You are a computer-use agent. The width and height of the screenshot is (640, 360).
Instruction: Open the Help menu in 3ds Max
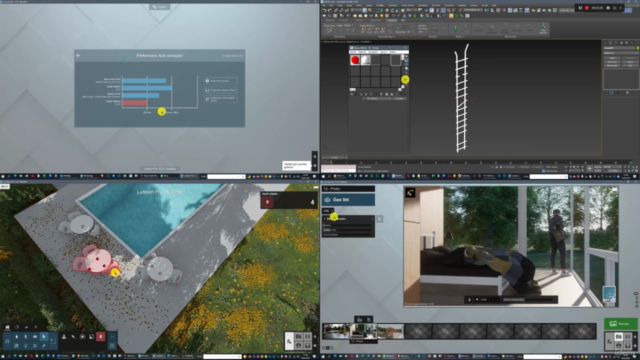[x=494, y=5]
